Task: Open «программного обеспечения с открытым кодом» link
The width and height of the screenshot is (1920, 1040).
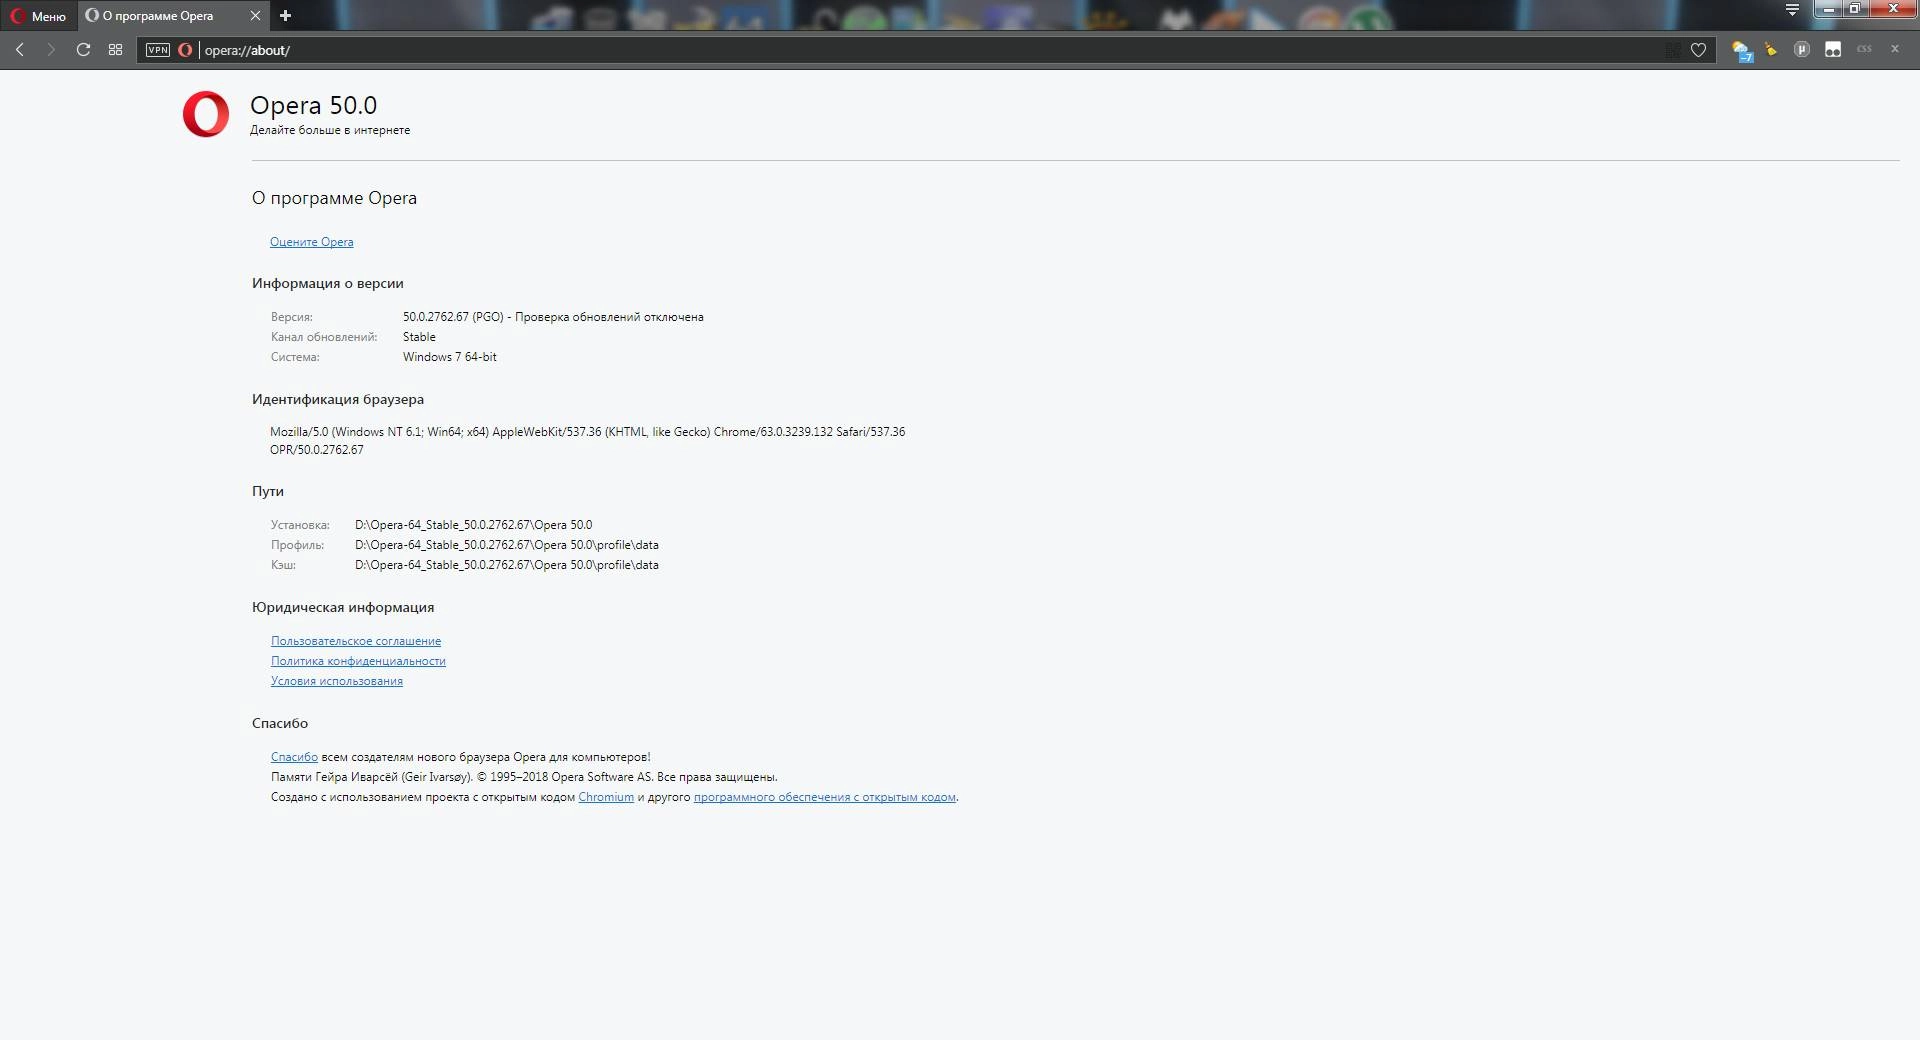Action: coord(825,797)
